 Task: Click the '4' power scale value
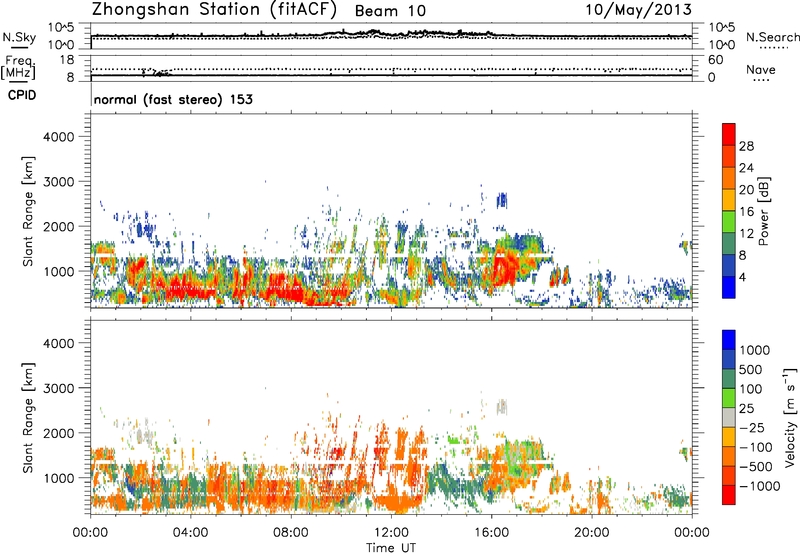pyautogui.click(x=743, y=278)
